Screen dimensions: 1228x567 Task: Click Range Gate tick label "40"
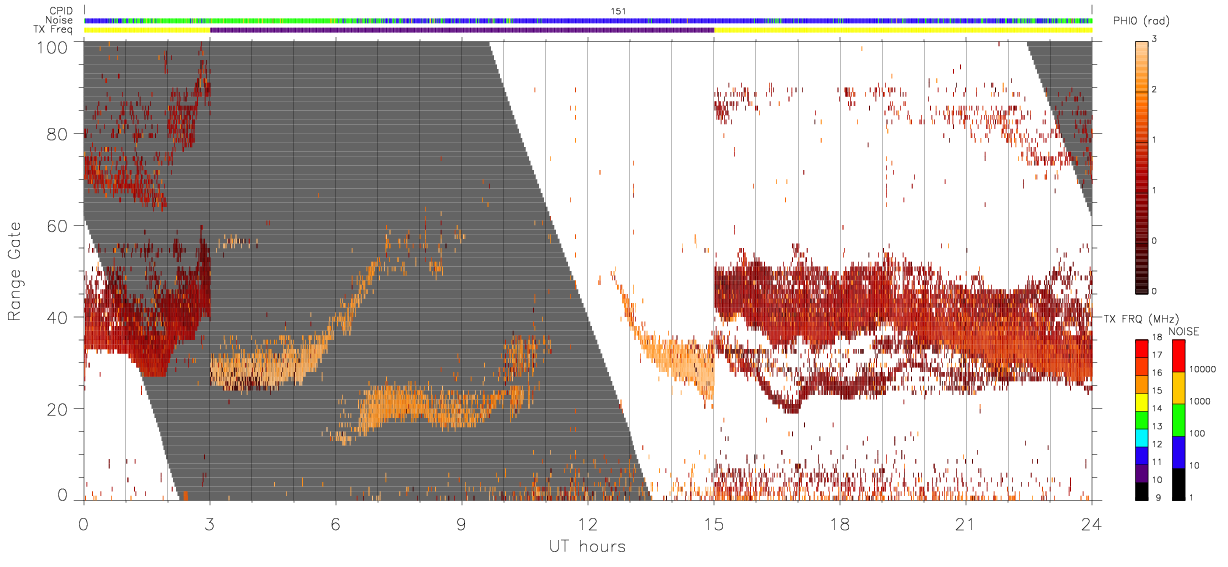pyautogui.click(x=58, y=317)
